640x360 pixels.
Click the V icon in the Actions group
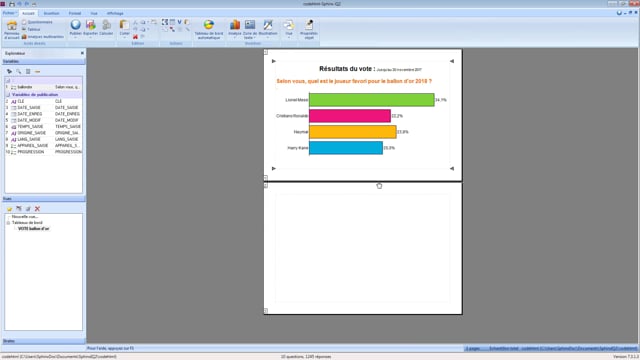click(x=179, y=22)
